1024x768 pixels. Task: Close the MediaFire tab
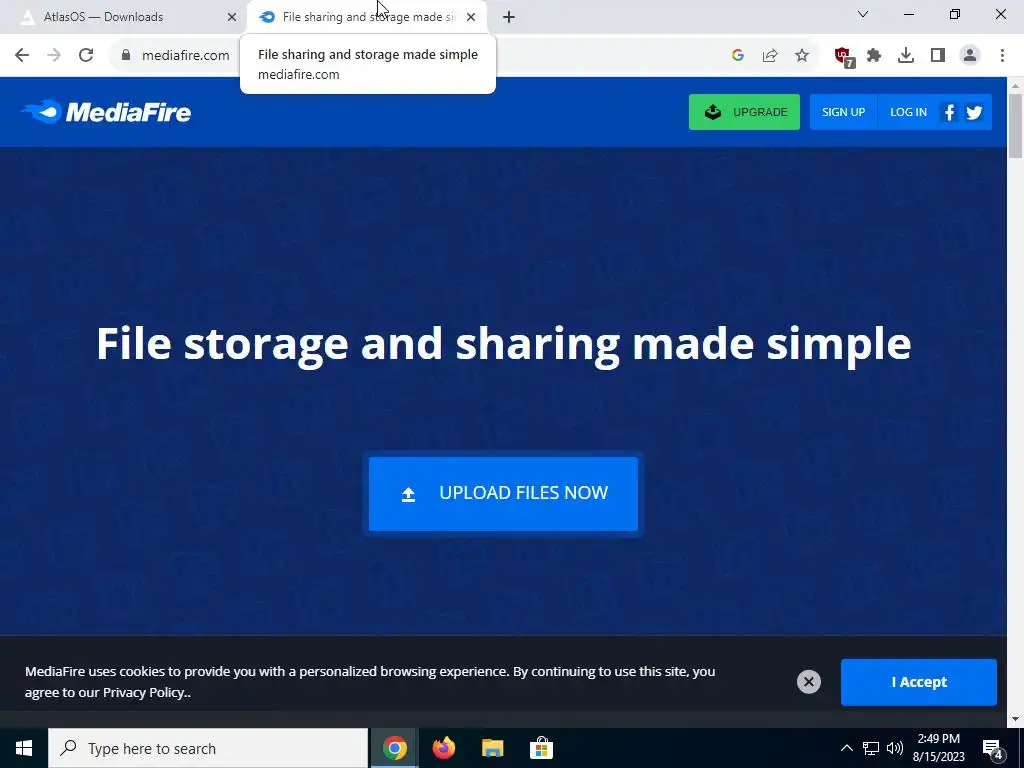tap(471, 17)
